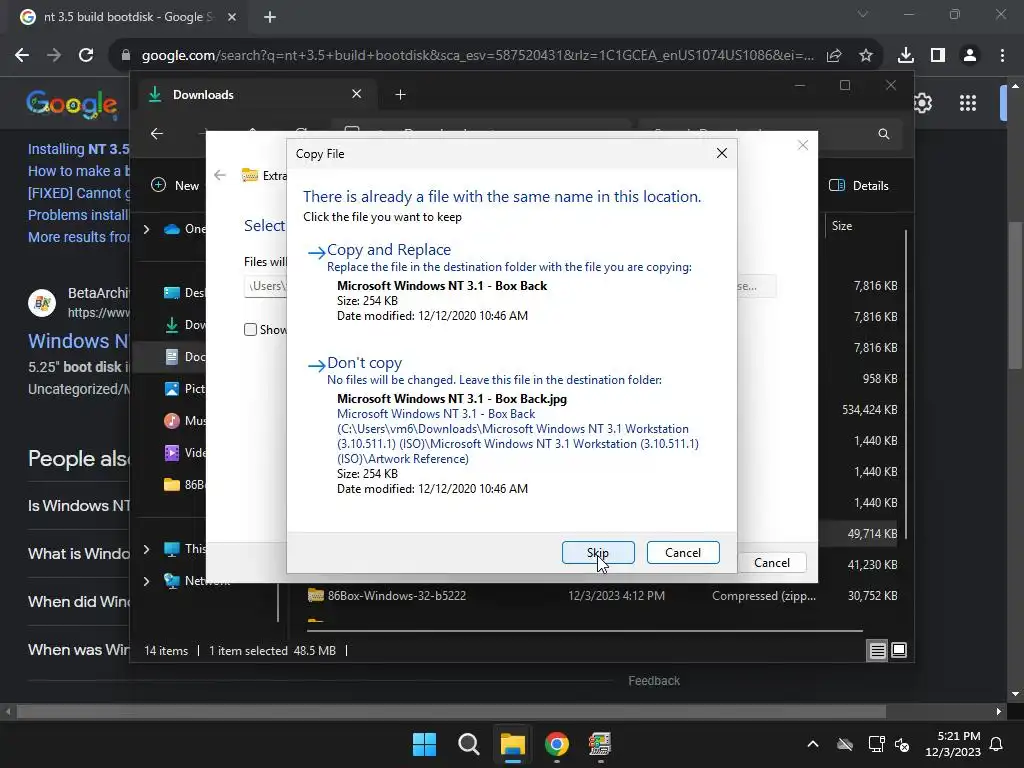Screen dimensions: 1024x768
Task: Open the Google apps grid
Action: [x=968, y=103]
